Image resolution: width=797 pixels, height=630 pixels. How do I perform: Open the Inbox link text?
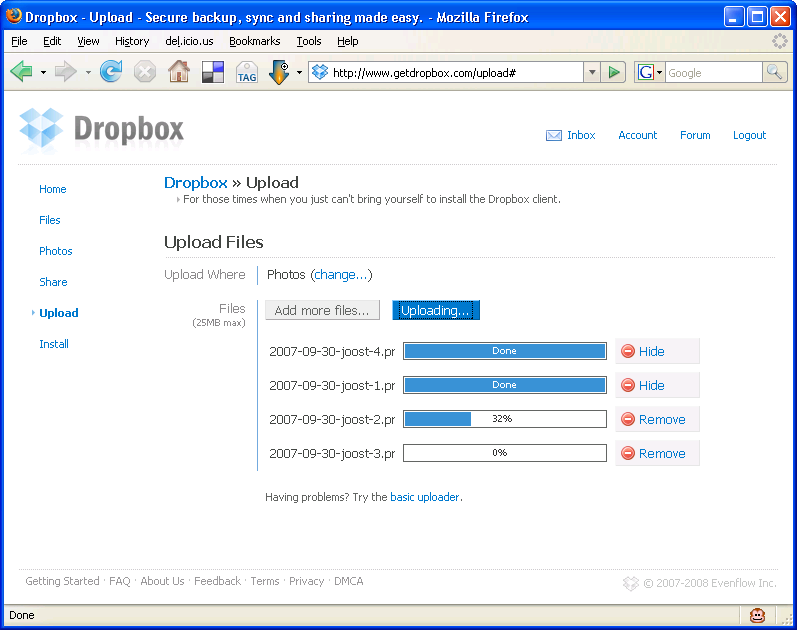[x=581, y=135]
